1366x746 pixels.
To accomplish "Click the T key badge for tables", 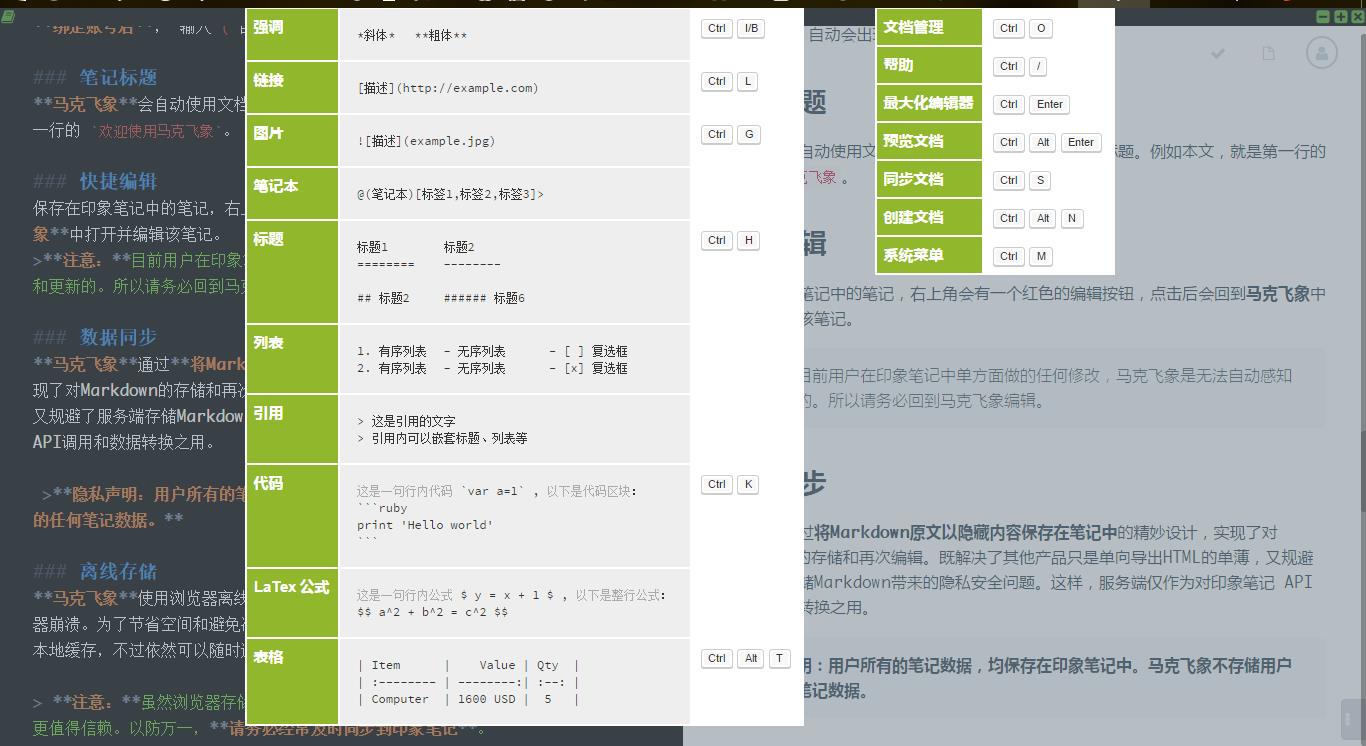I will (779, 658).
